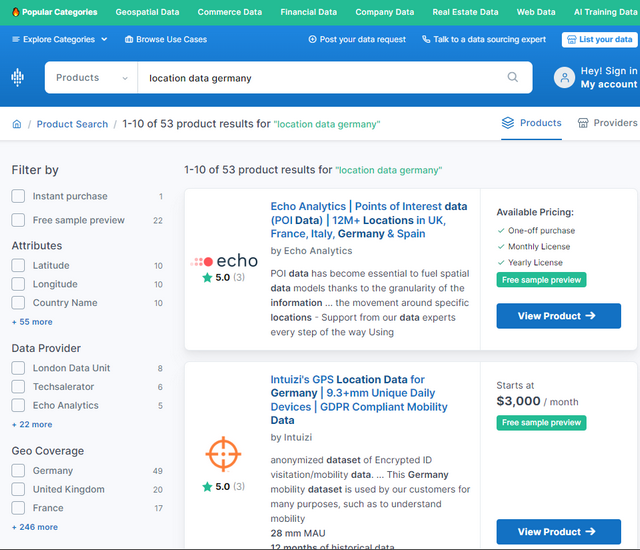This screenshot has height=550, width=640.
Task: Click the Products layers icon tab
Action: pos(508,123)
